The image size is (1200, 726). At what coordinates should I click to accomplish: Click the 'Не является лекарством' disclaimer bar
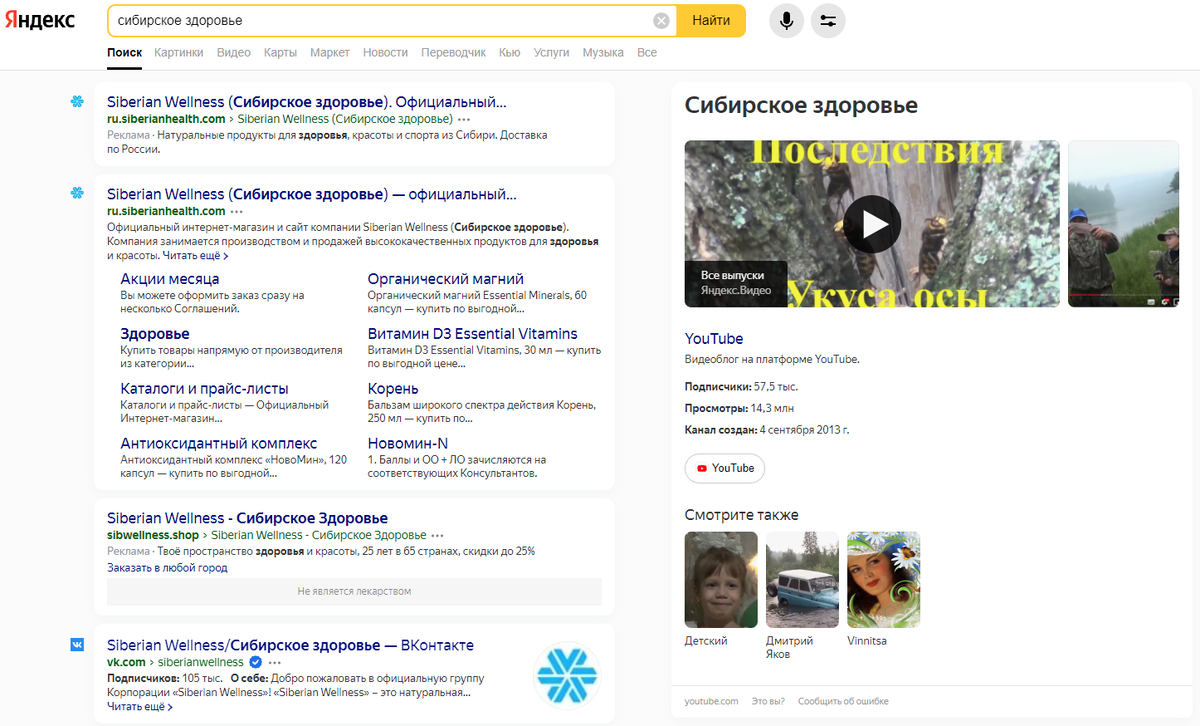(x=354, y=591)
